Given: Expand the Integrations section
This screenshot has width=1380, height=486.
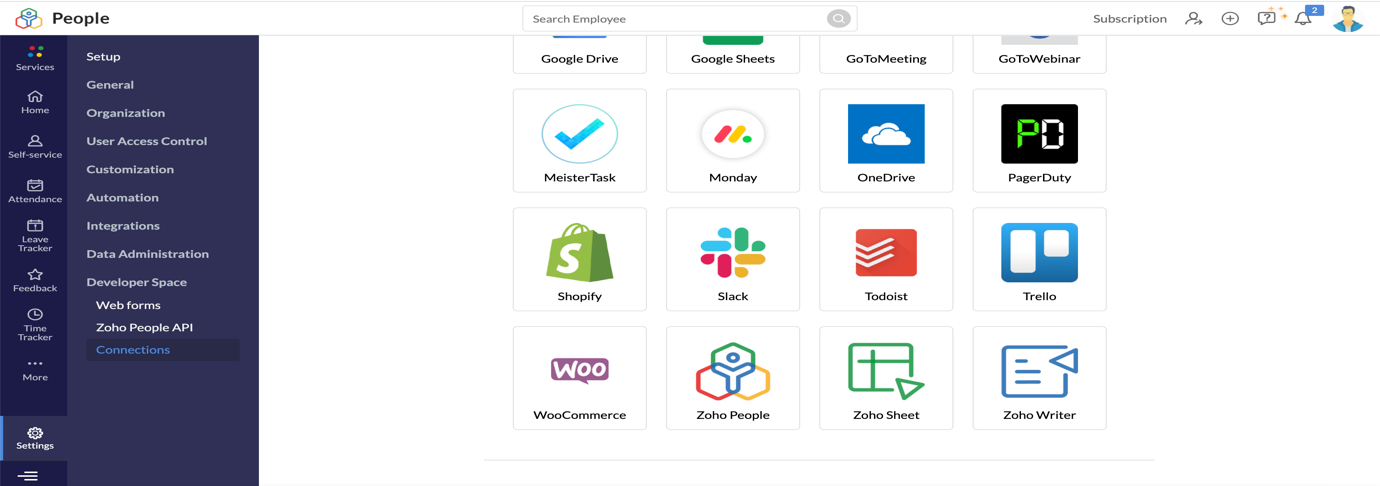Looking at the screenshot, I should pos(123,226).
